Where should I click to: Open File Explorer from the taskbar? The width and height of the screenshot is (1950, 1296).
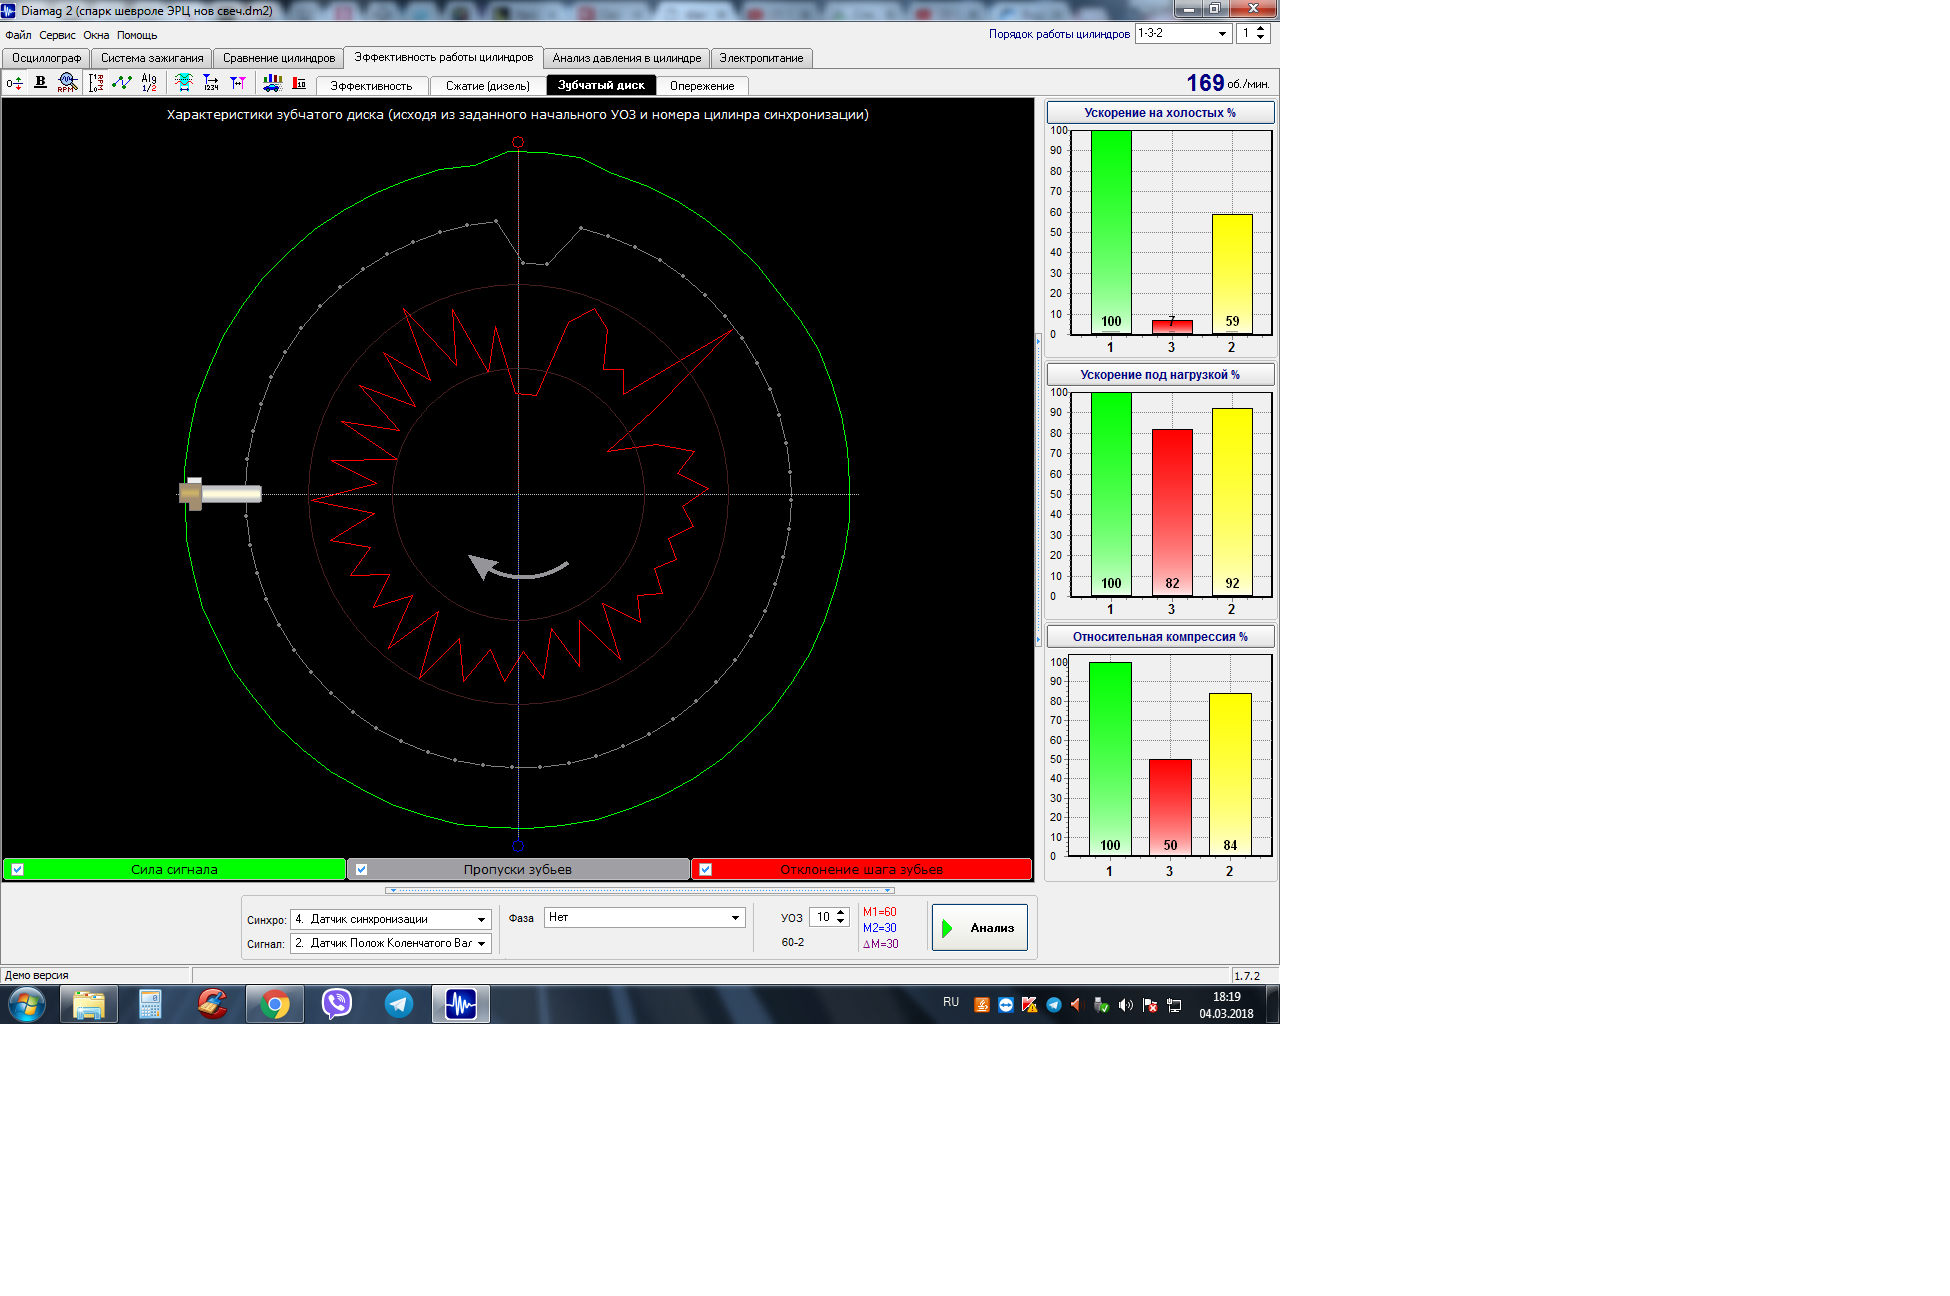pos(89,1004)
